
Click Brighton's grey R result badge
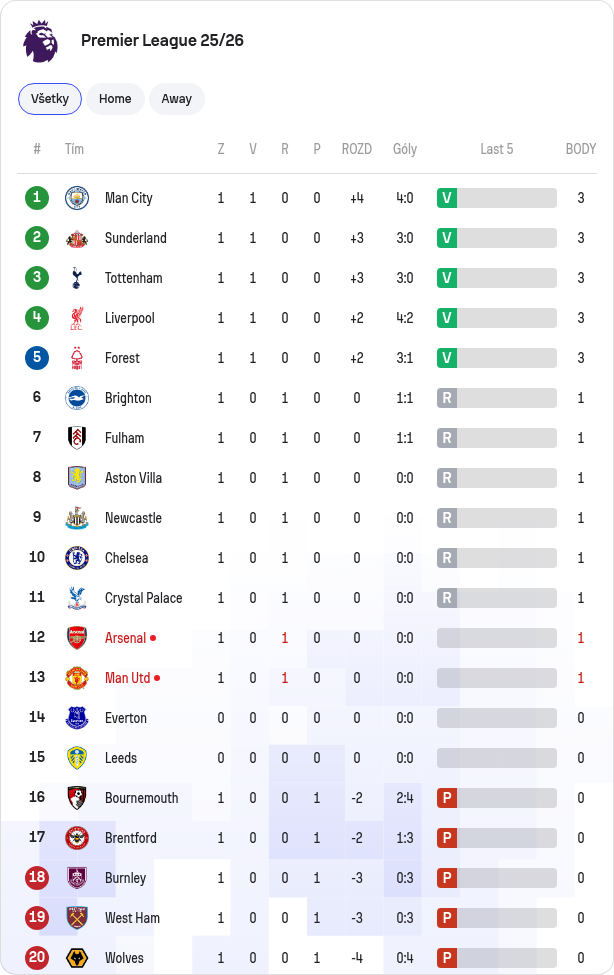tap(447, 398)
